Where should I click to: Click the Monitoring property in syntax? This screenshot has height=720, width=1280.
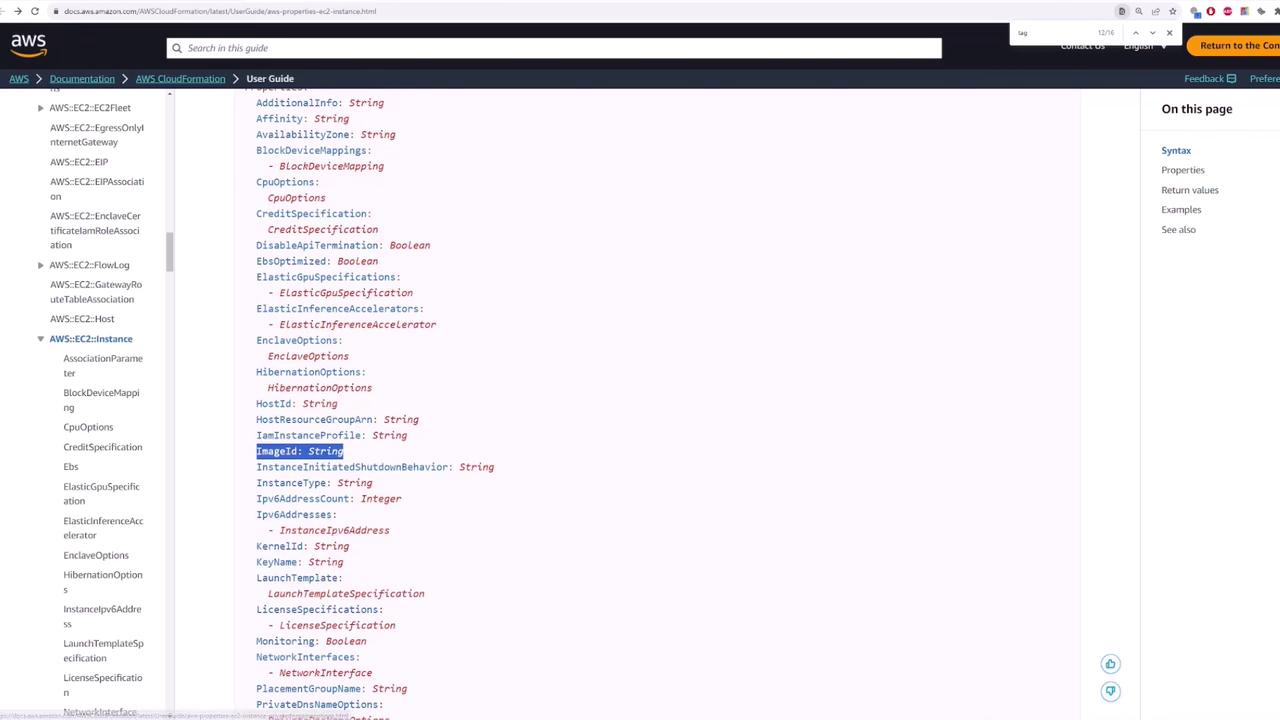click(x=285, y=642)
